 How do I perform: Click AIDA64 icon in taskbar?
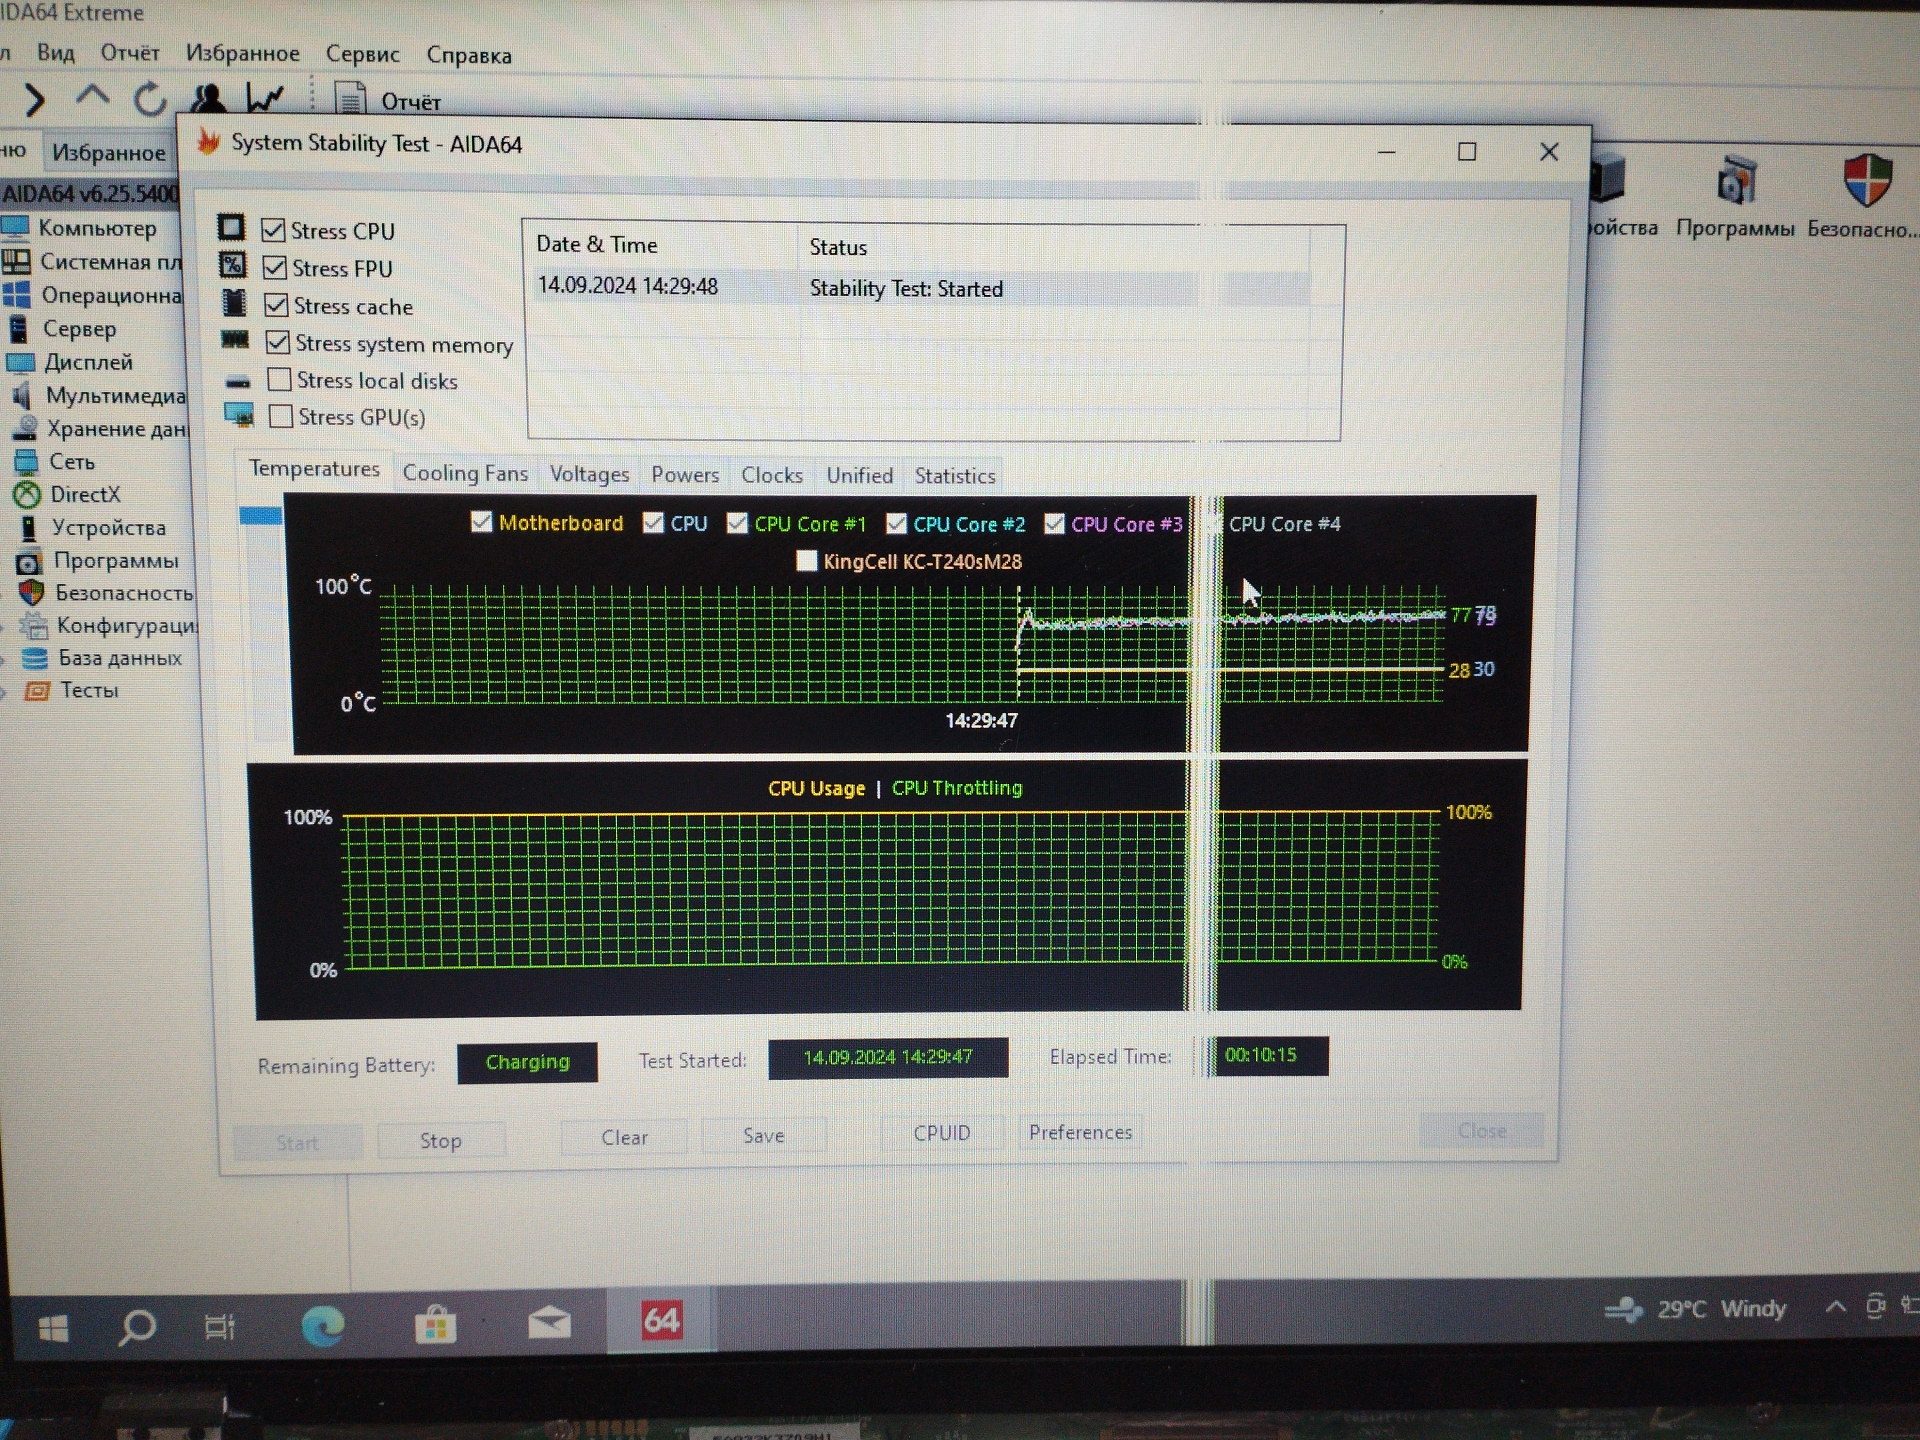pyautogui.click(x=661, y=1320)
